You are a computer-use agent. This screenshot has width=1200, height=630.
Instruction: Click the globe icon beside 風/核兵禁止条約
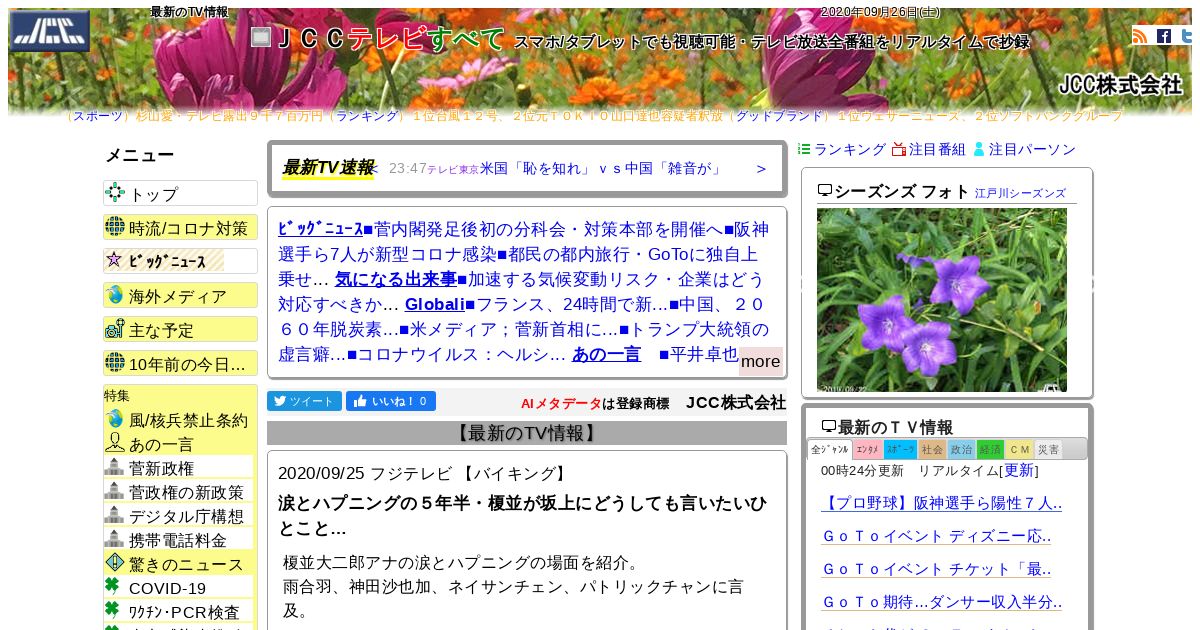pyautogui.click(x=115, y=419)
